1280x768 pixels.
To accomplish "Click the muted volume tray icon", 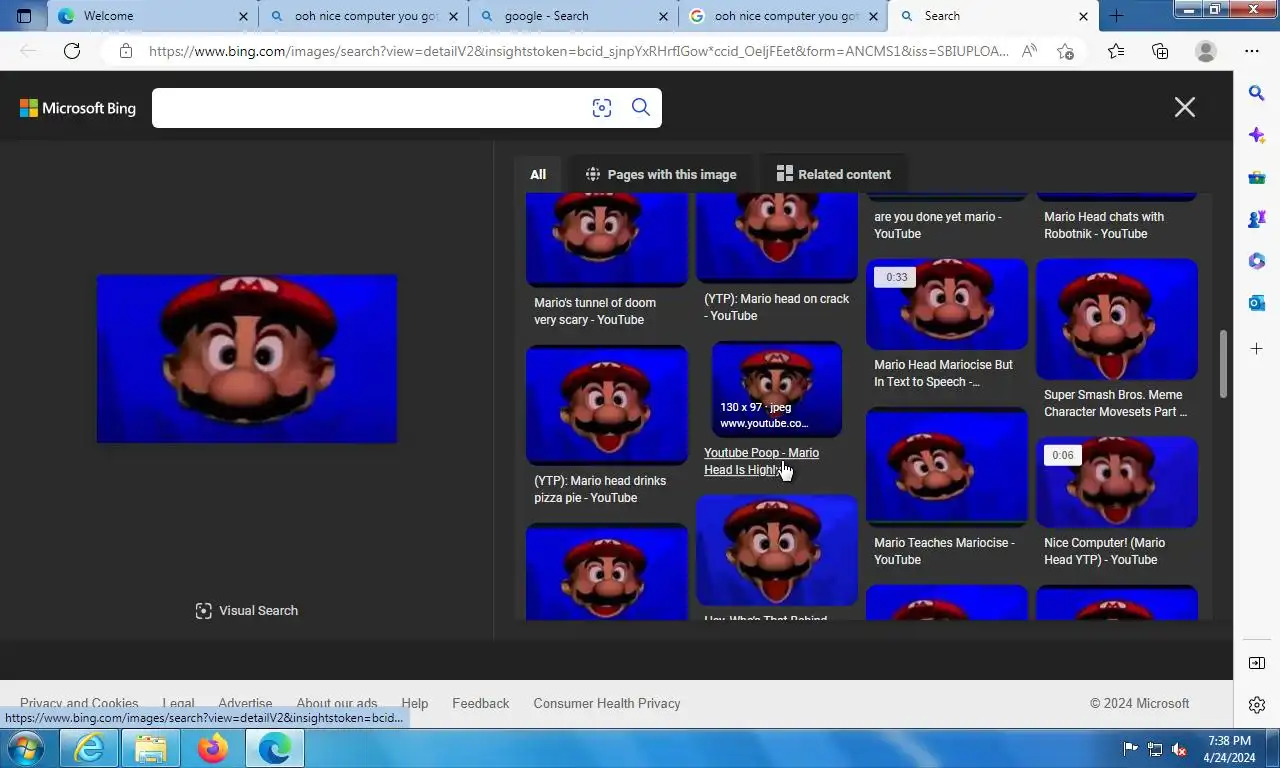I will click(1179, 748).
